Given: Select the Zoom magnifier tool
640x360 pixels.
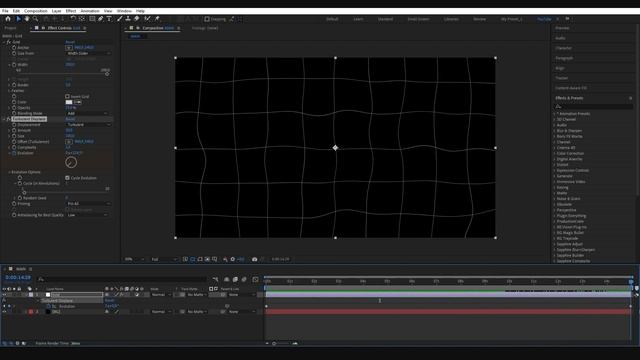Looking at the screenshot, I should [x=36, y=19].
